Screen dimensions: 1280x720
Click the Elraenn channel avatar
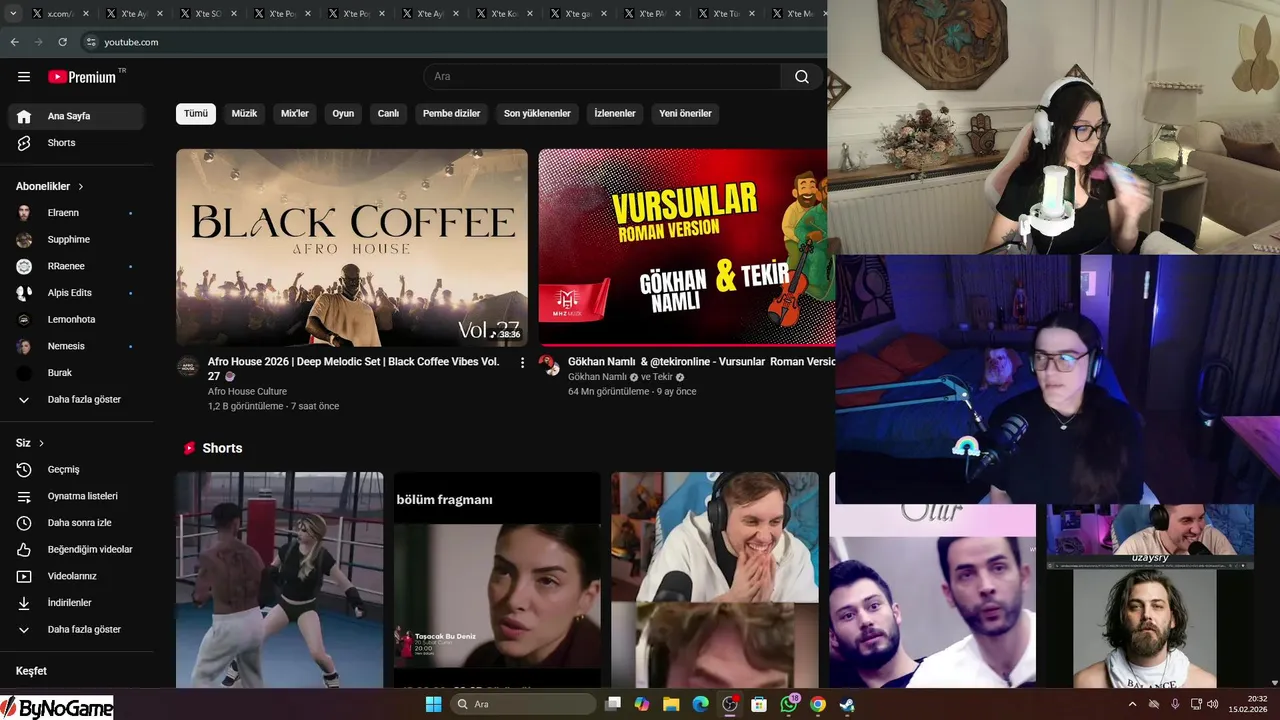(x=24, y=213)
